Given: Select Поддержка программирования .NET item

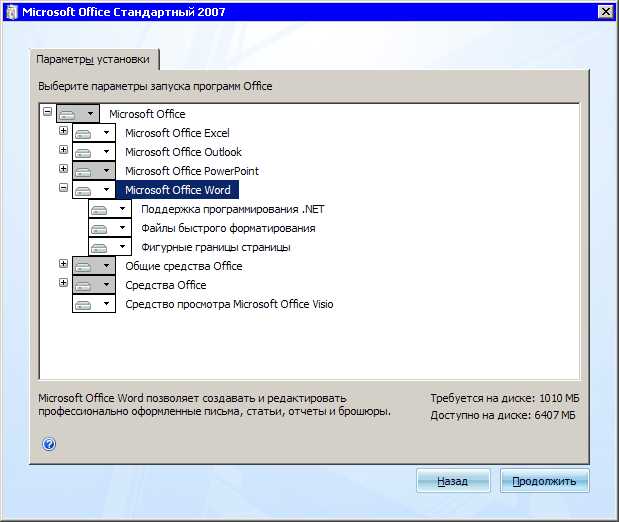Looking at the screenshot, I should click(x=233, y=209).
